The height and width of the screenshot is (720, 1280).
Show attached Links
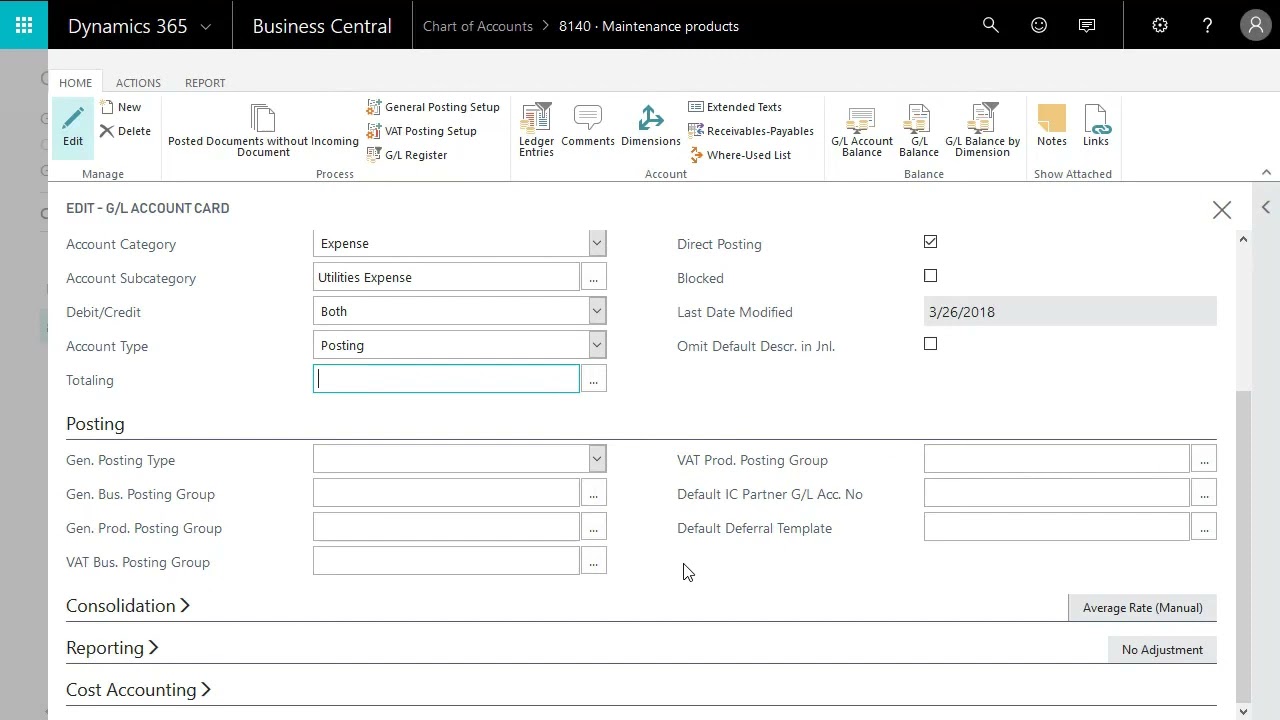(1096, 127)
